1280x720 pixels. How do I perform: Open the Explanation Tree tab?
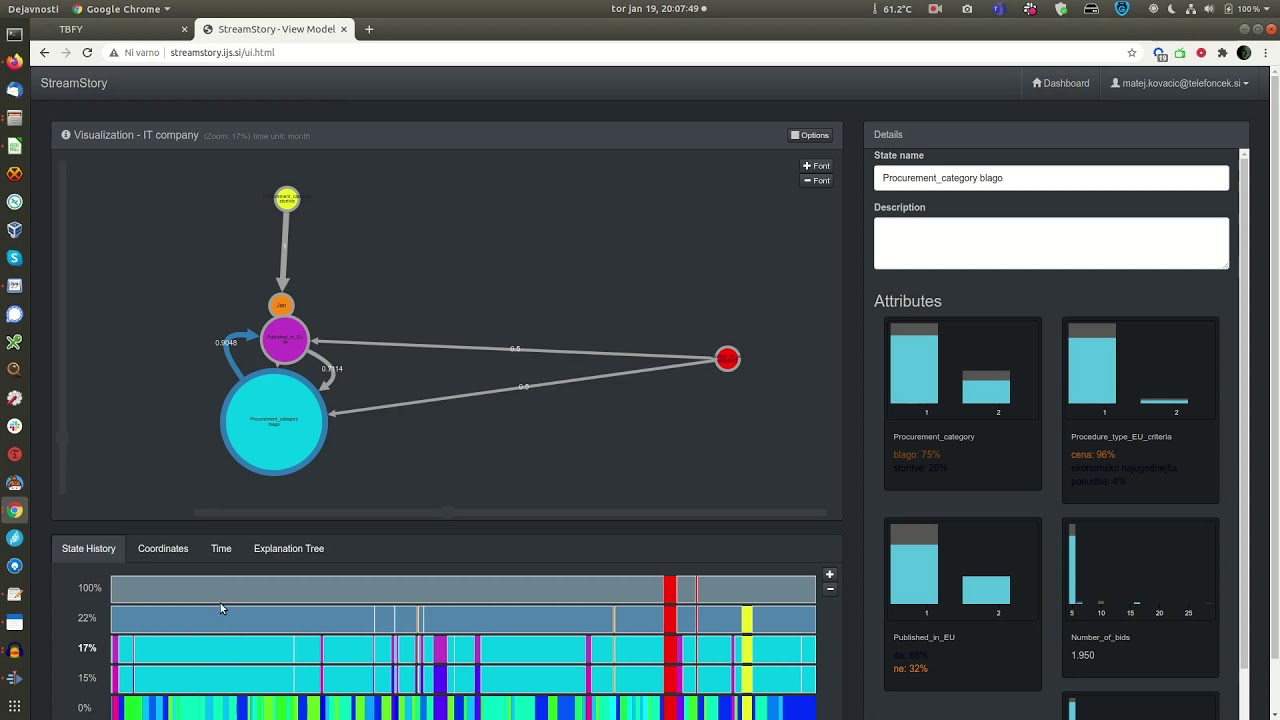point(289,548)
